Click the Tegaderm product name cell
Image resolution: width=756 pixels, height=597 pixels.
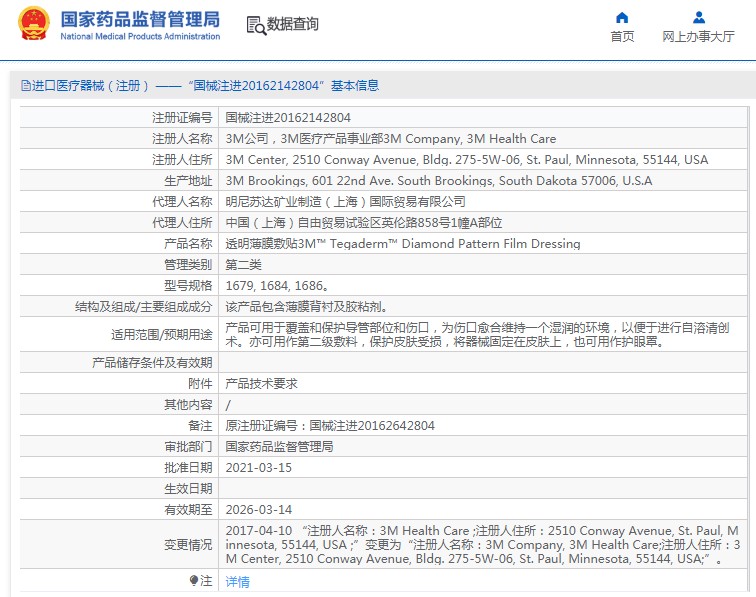(x=402, y=244)
